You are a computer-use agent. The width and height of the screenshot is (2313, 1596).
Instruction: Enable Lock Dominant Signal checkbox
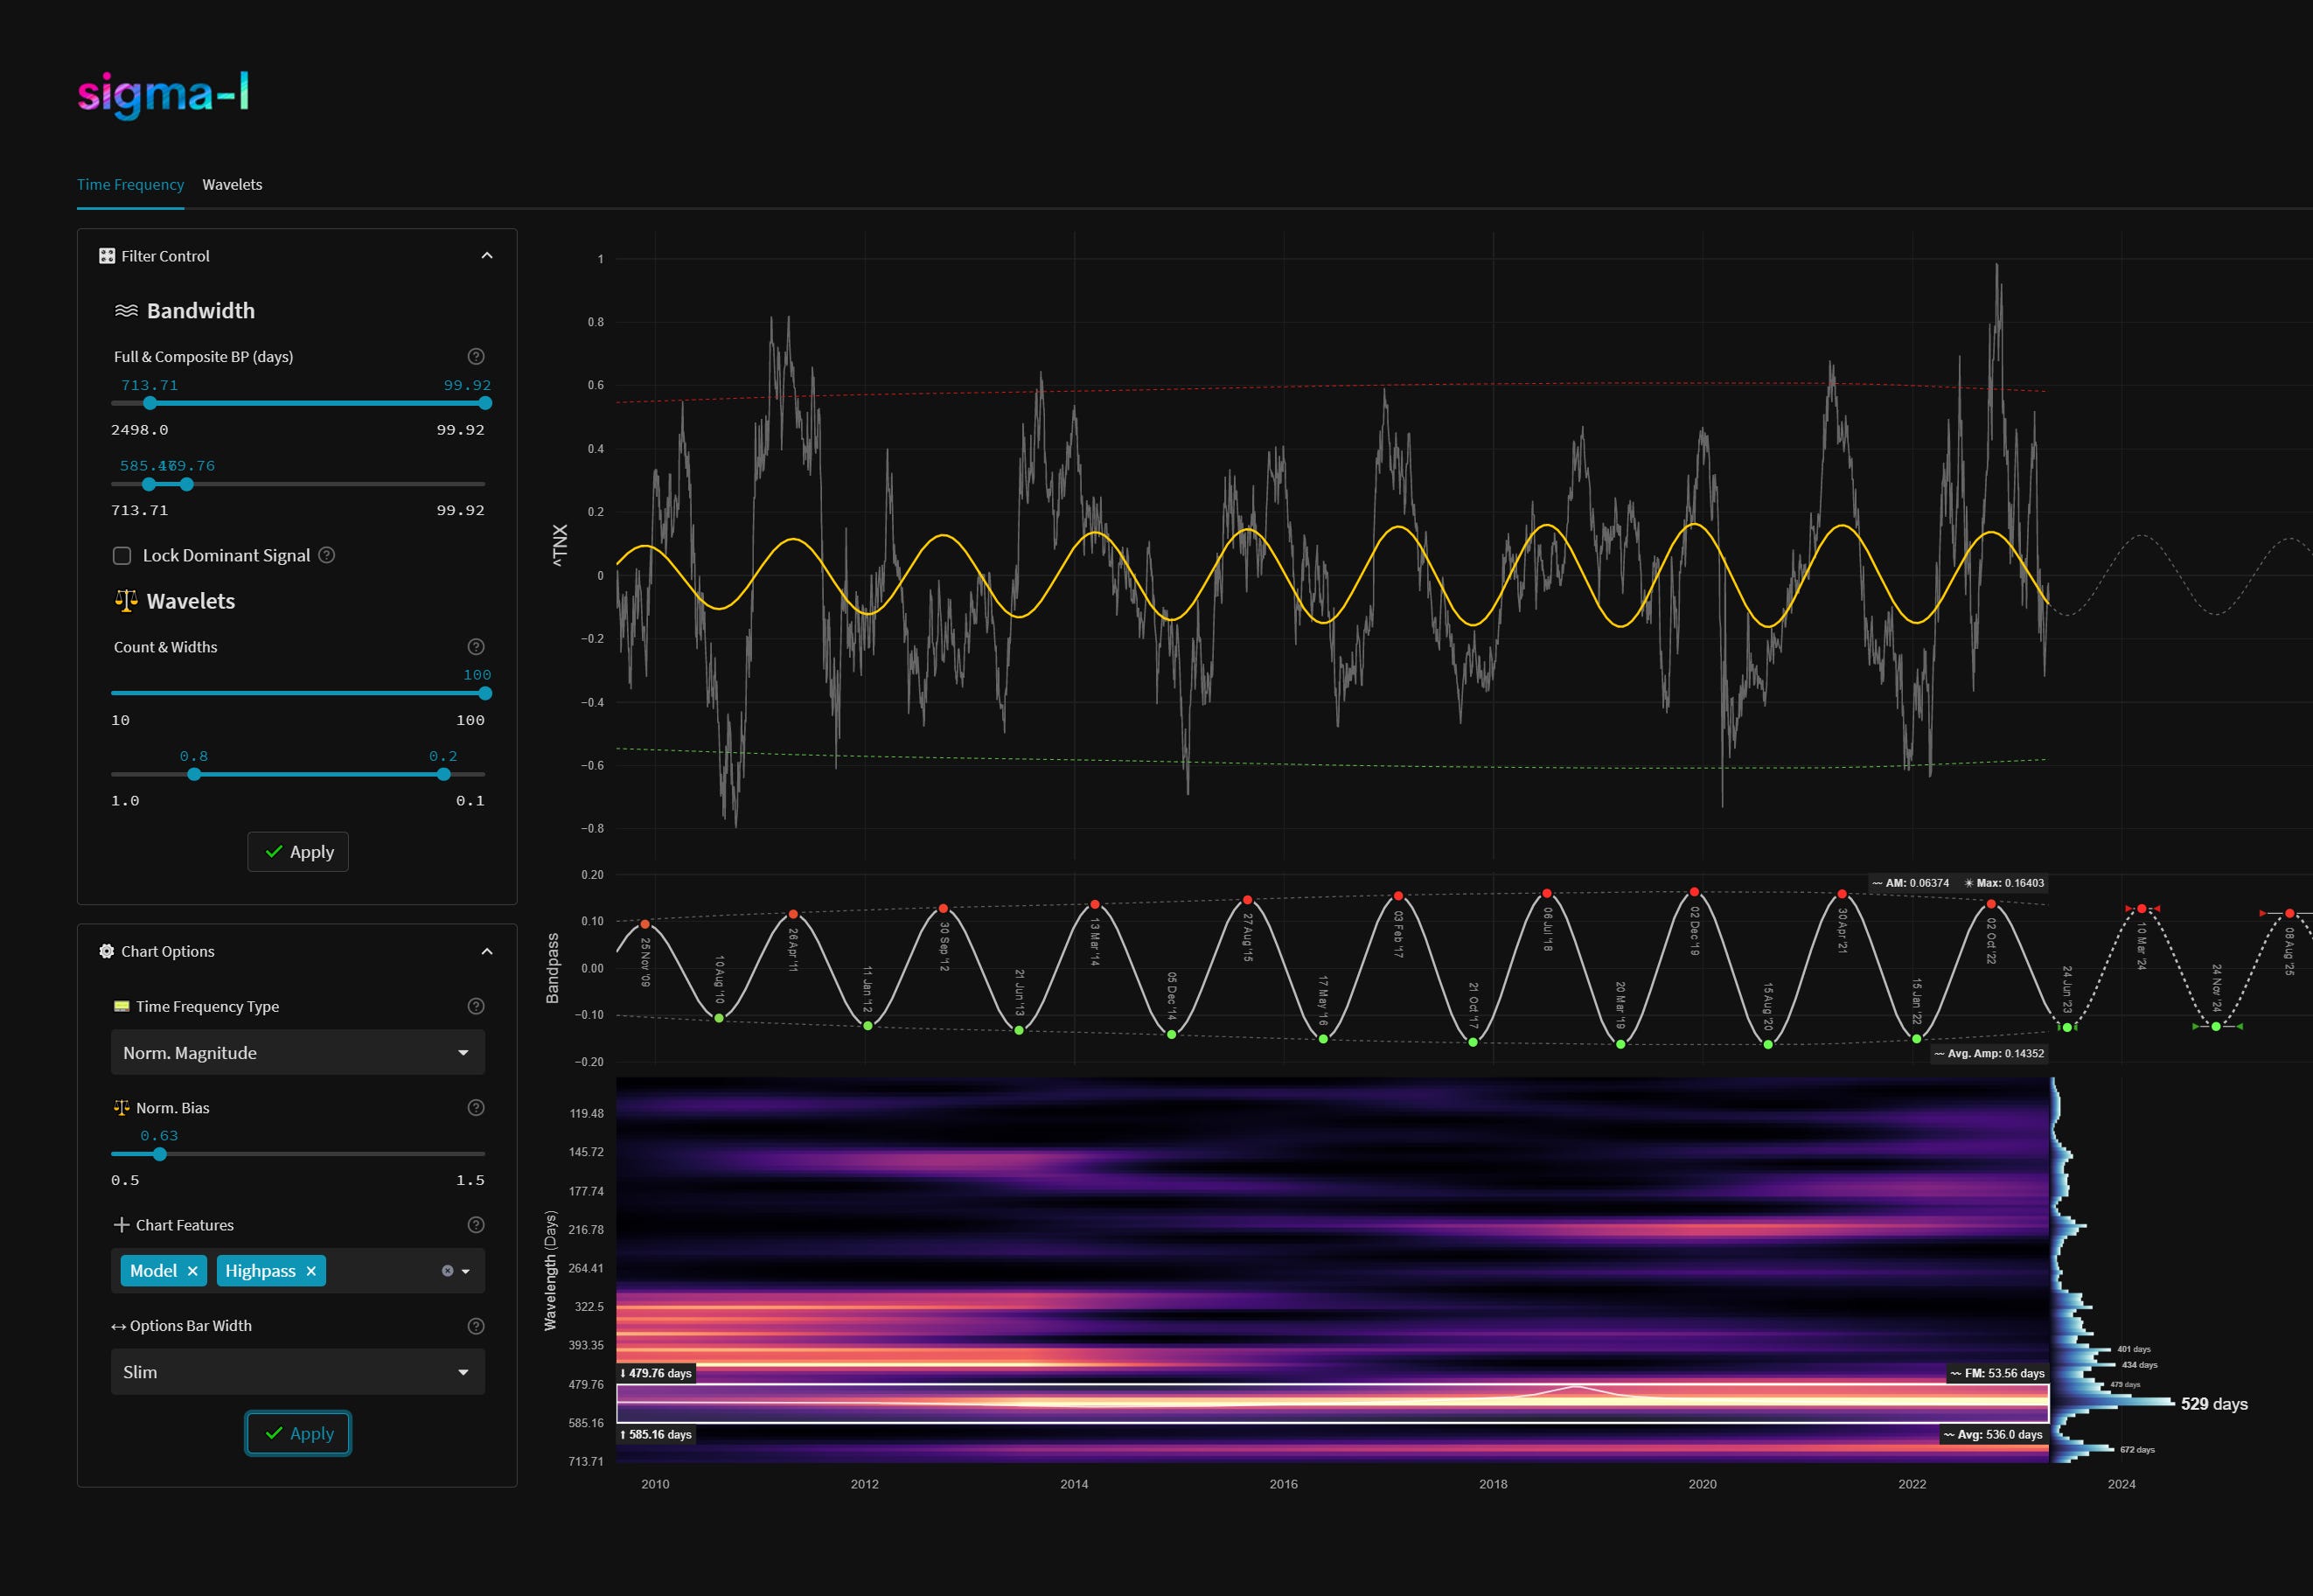(x=122, y=556)
